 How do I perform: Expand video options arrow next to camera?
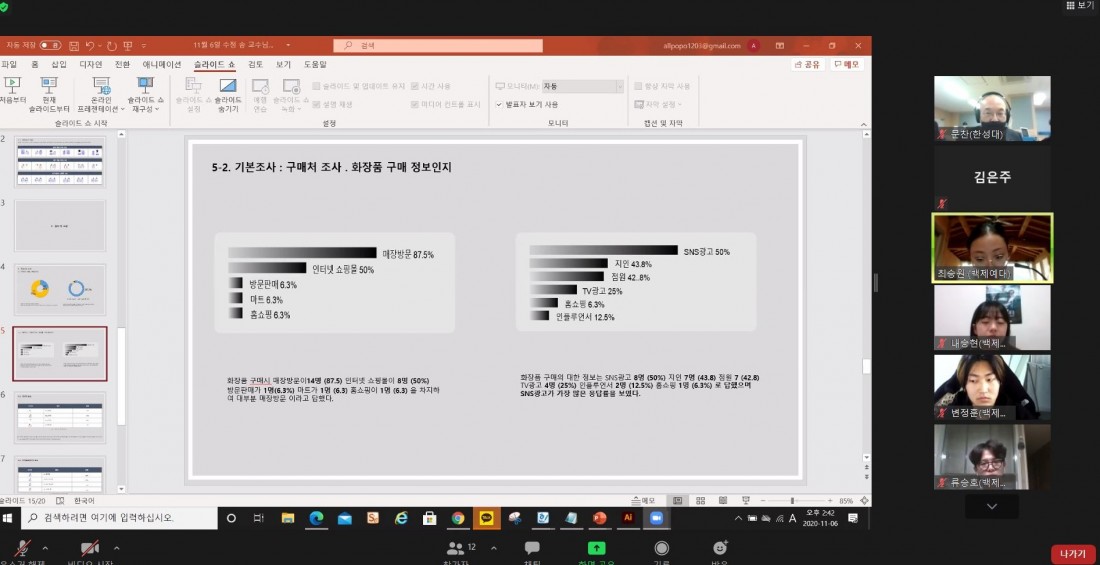click(x=116, y=548)
